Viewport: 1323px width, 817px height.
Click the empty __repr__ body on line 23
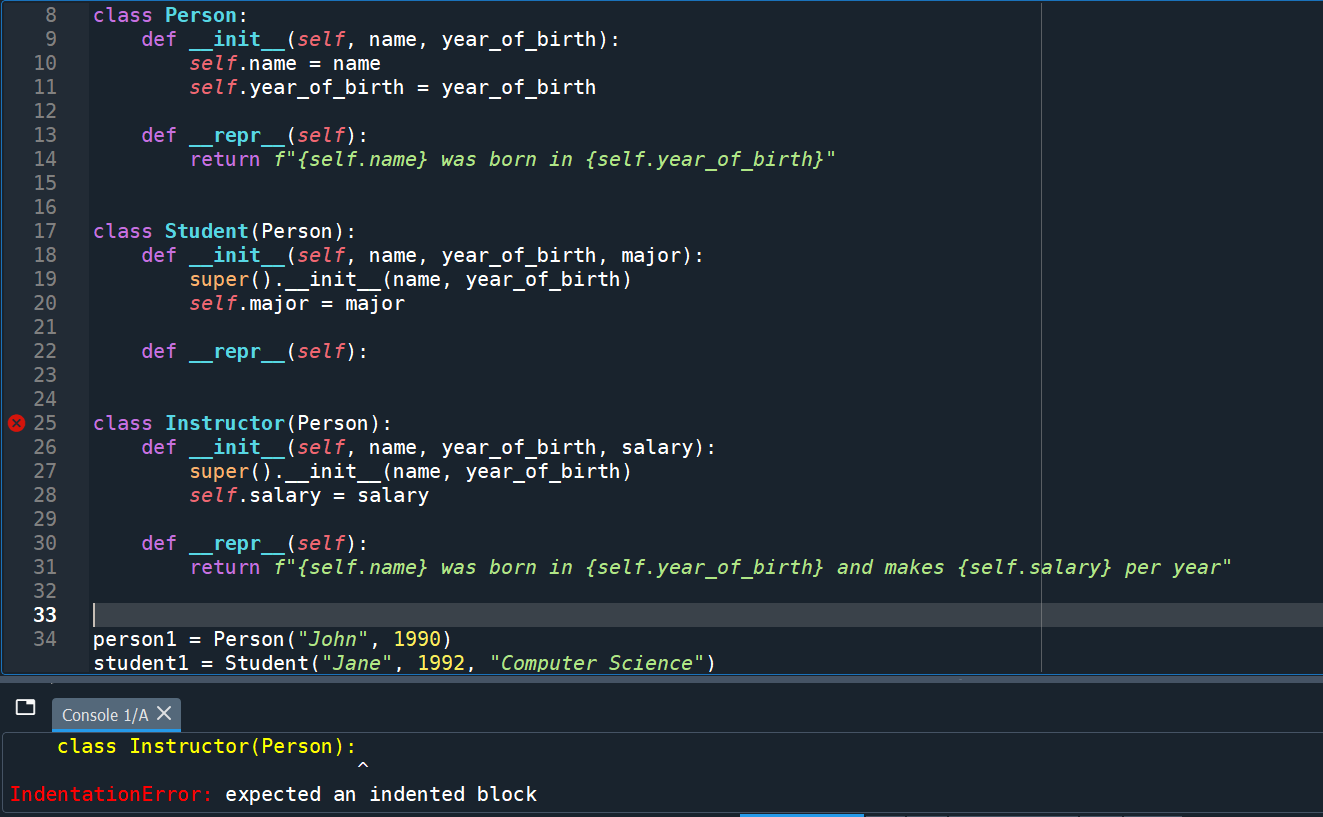[x=200, y=375]
